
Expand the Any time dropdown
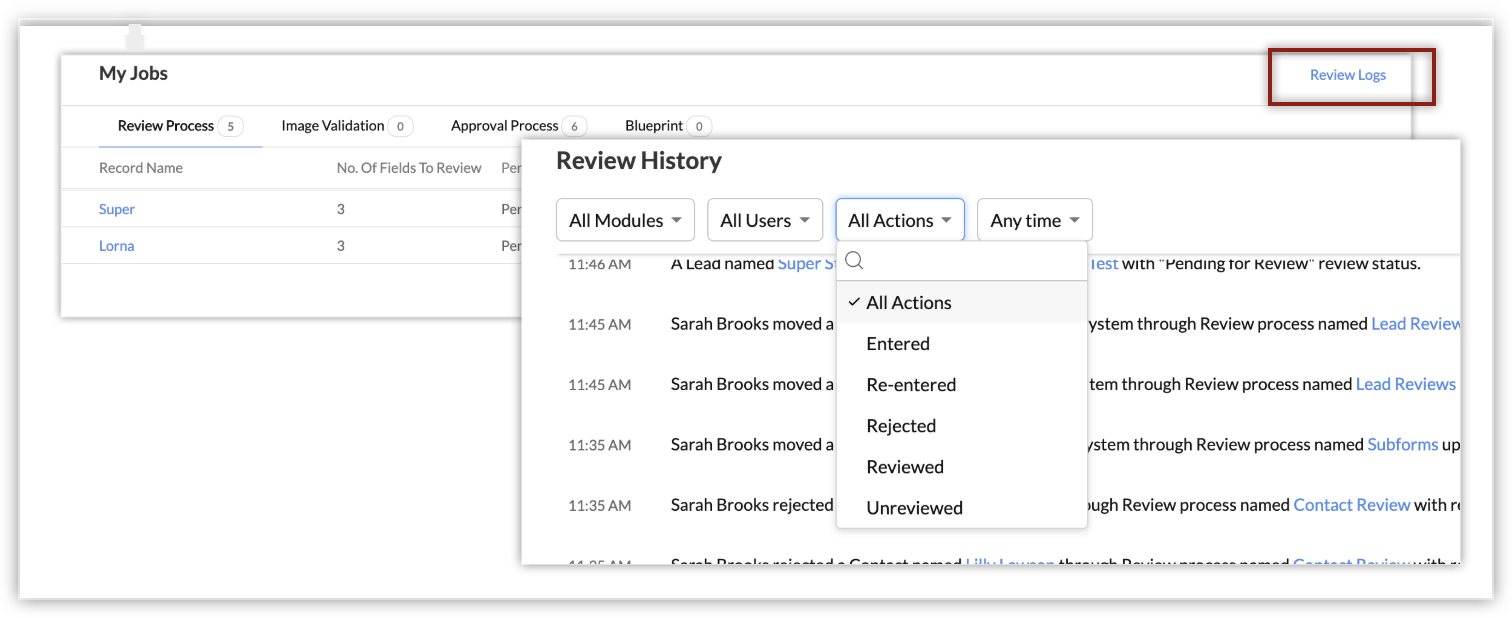(x=1035, y=220)
